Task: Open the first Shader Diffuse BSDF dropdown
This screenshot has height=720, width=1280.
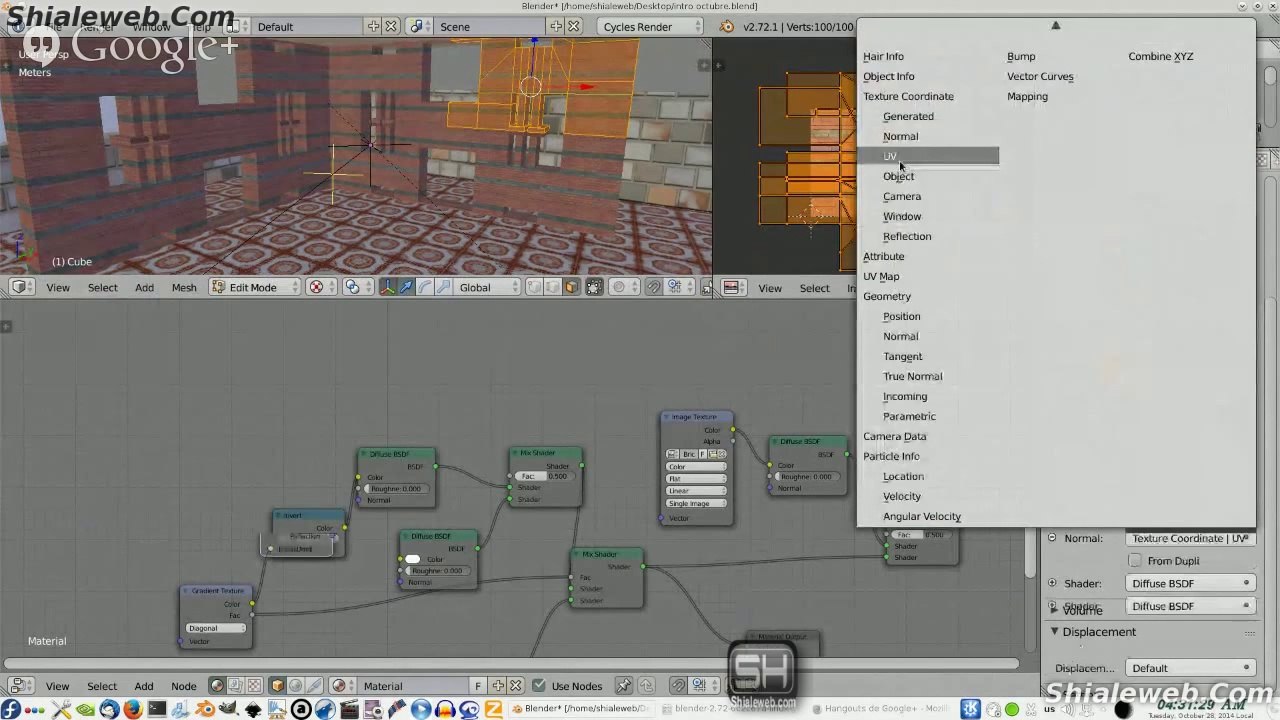Action: click(1190, 583)
